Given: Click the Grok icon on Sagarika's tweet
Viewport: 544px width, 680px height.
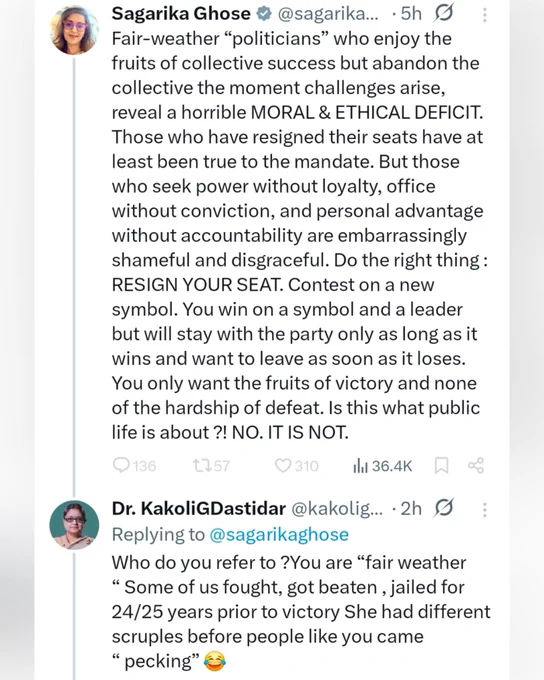Looking at the screenshot, I should pyautogui.click(x=443, y=13).
